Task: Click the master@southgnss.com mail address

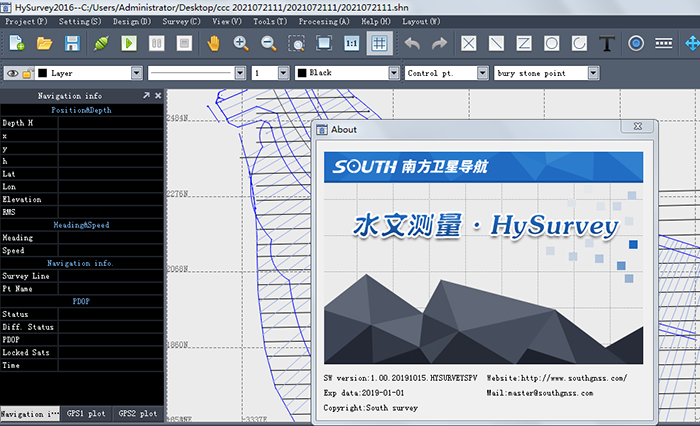Action: pos(551,393)
